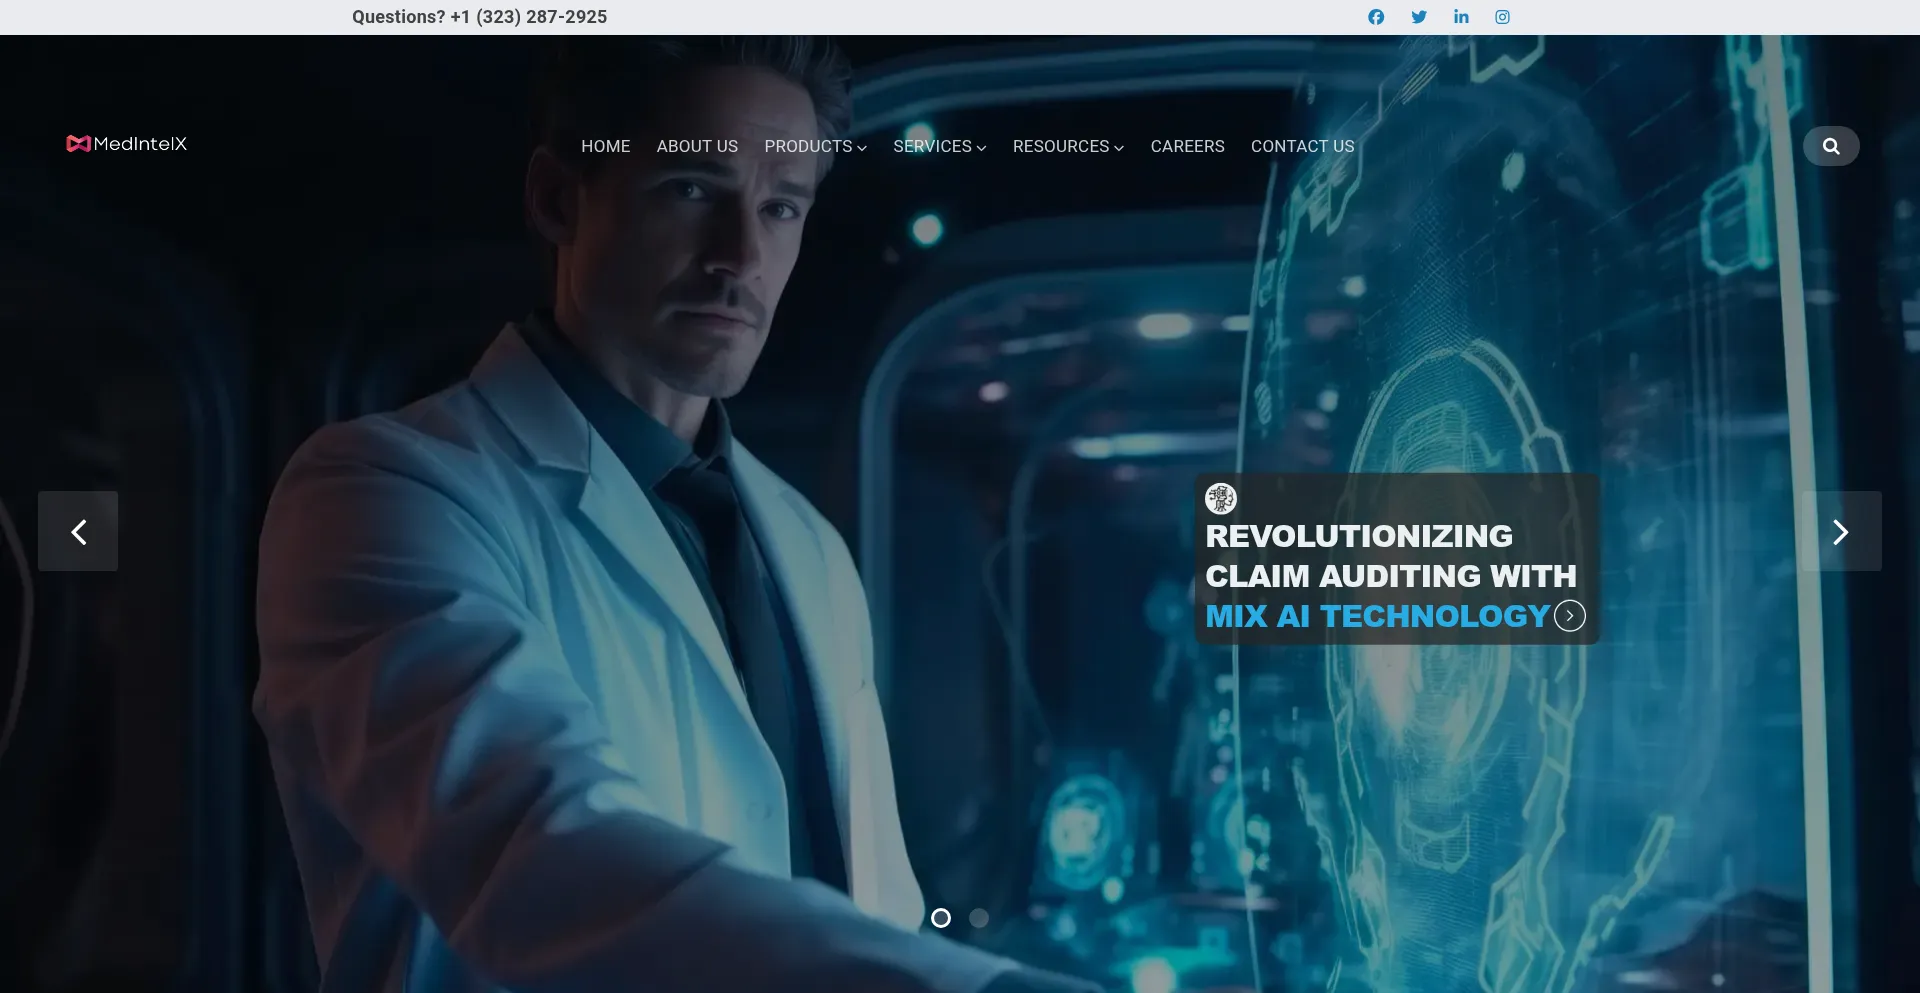This screenshot has width=1920, height=993.
Task: Call the Questions phone number
Action: (x=530, y=16)
